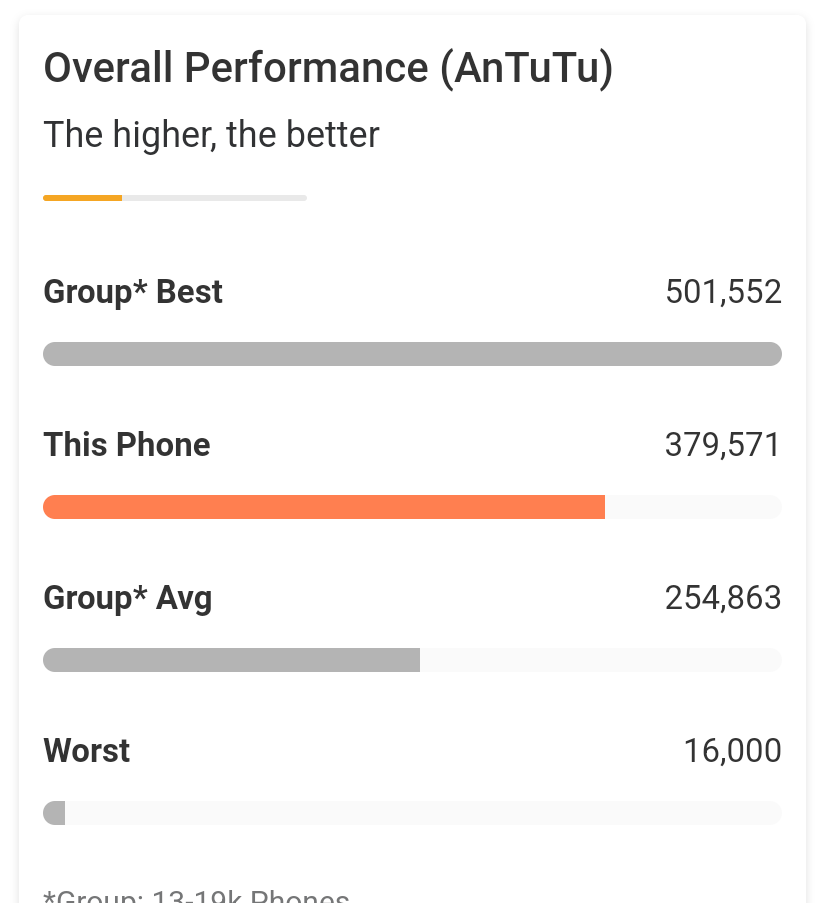The image size is (817, 903).
Task: Click the 254,863 average score value
Action: pos(723,598)
